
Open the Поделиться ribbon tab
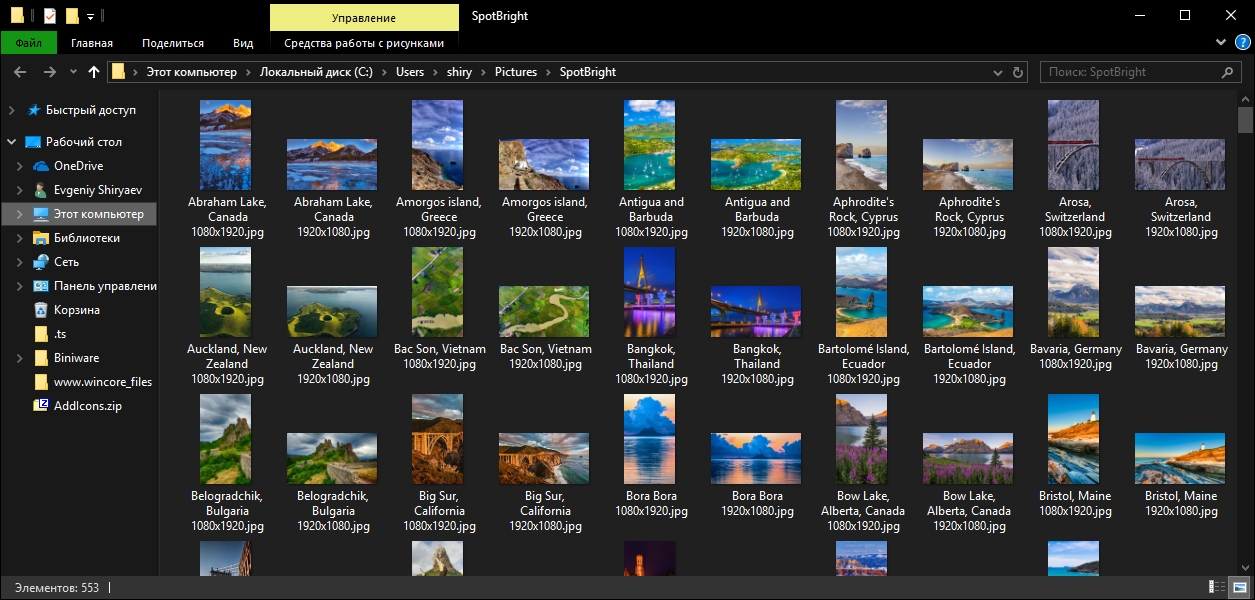point(173,43)
